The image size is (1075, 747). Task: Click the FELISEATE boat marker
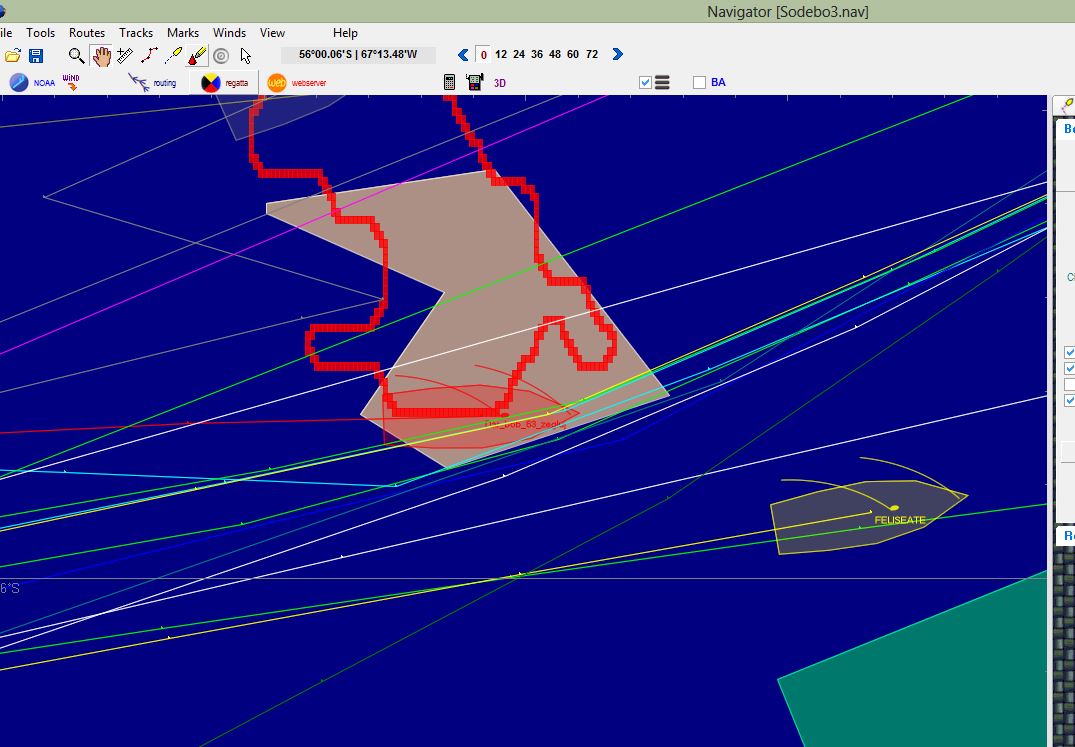[894, 508]
